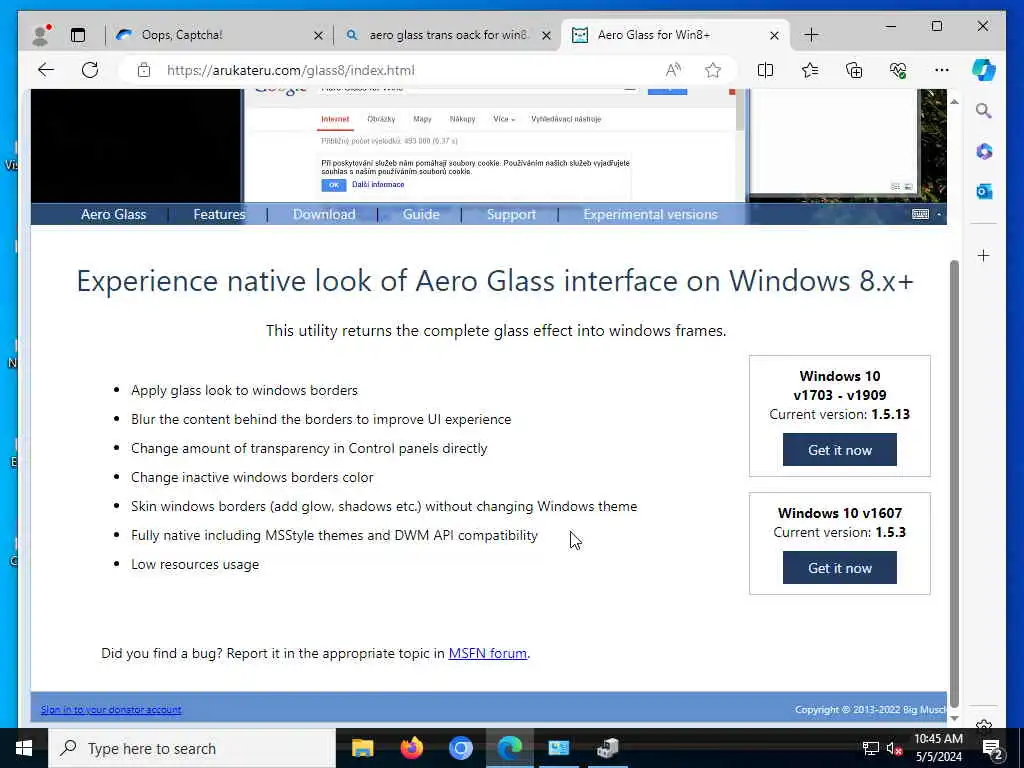Click scrollbar up arrow on page
Image resolution: width=1024 pixels, height=768 pixels.
(954, 102)
